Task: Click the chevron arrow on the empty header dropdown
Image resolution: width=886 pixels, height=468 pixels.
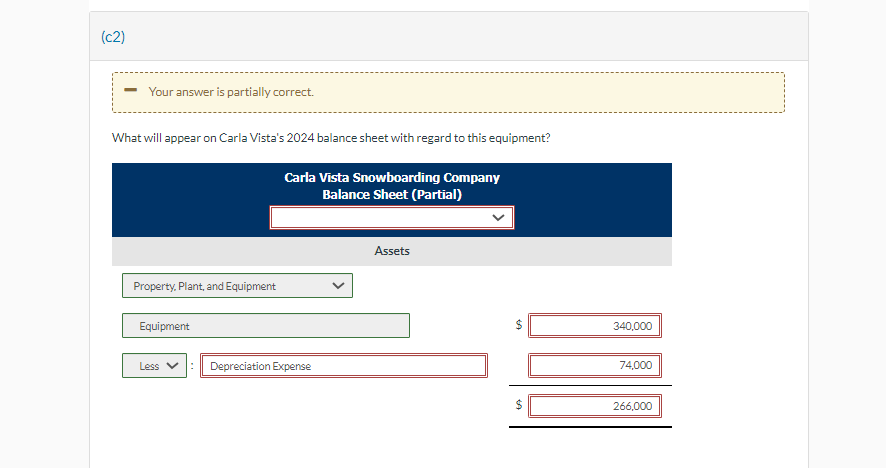Action: 499,217
